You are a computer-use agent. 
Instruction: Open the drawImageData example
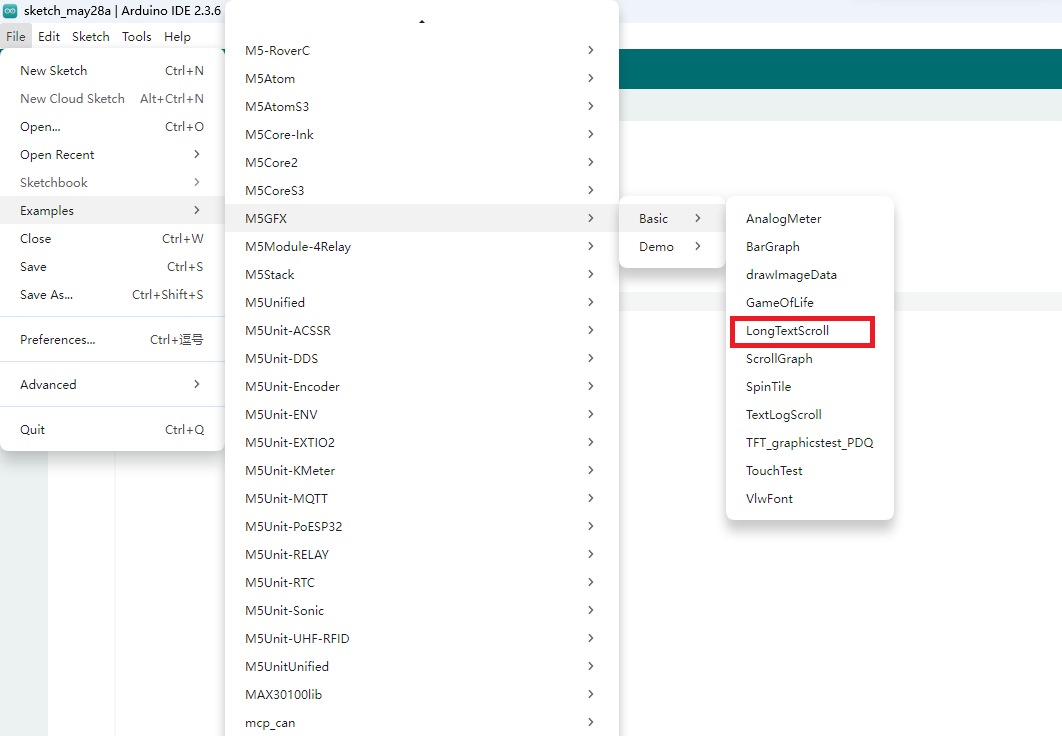(x=809, y=274)
